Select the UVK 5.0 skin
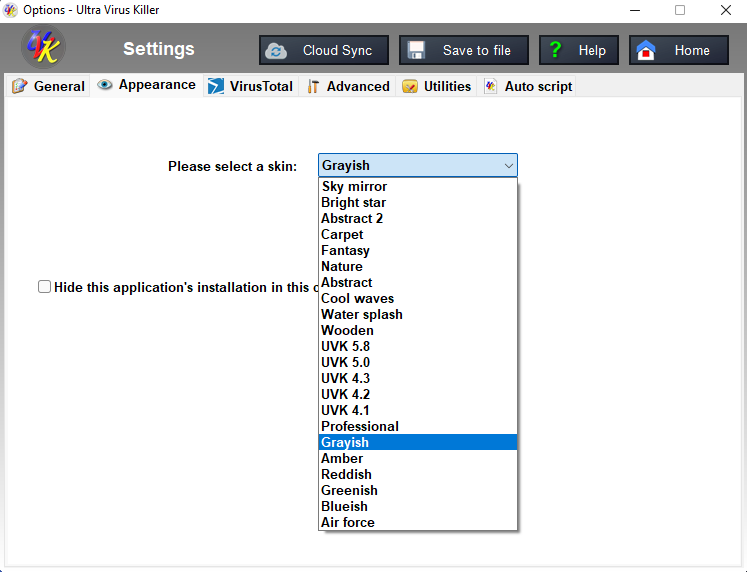747x572 pixels. (x=418, y=362)
